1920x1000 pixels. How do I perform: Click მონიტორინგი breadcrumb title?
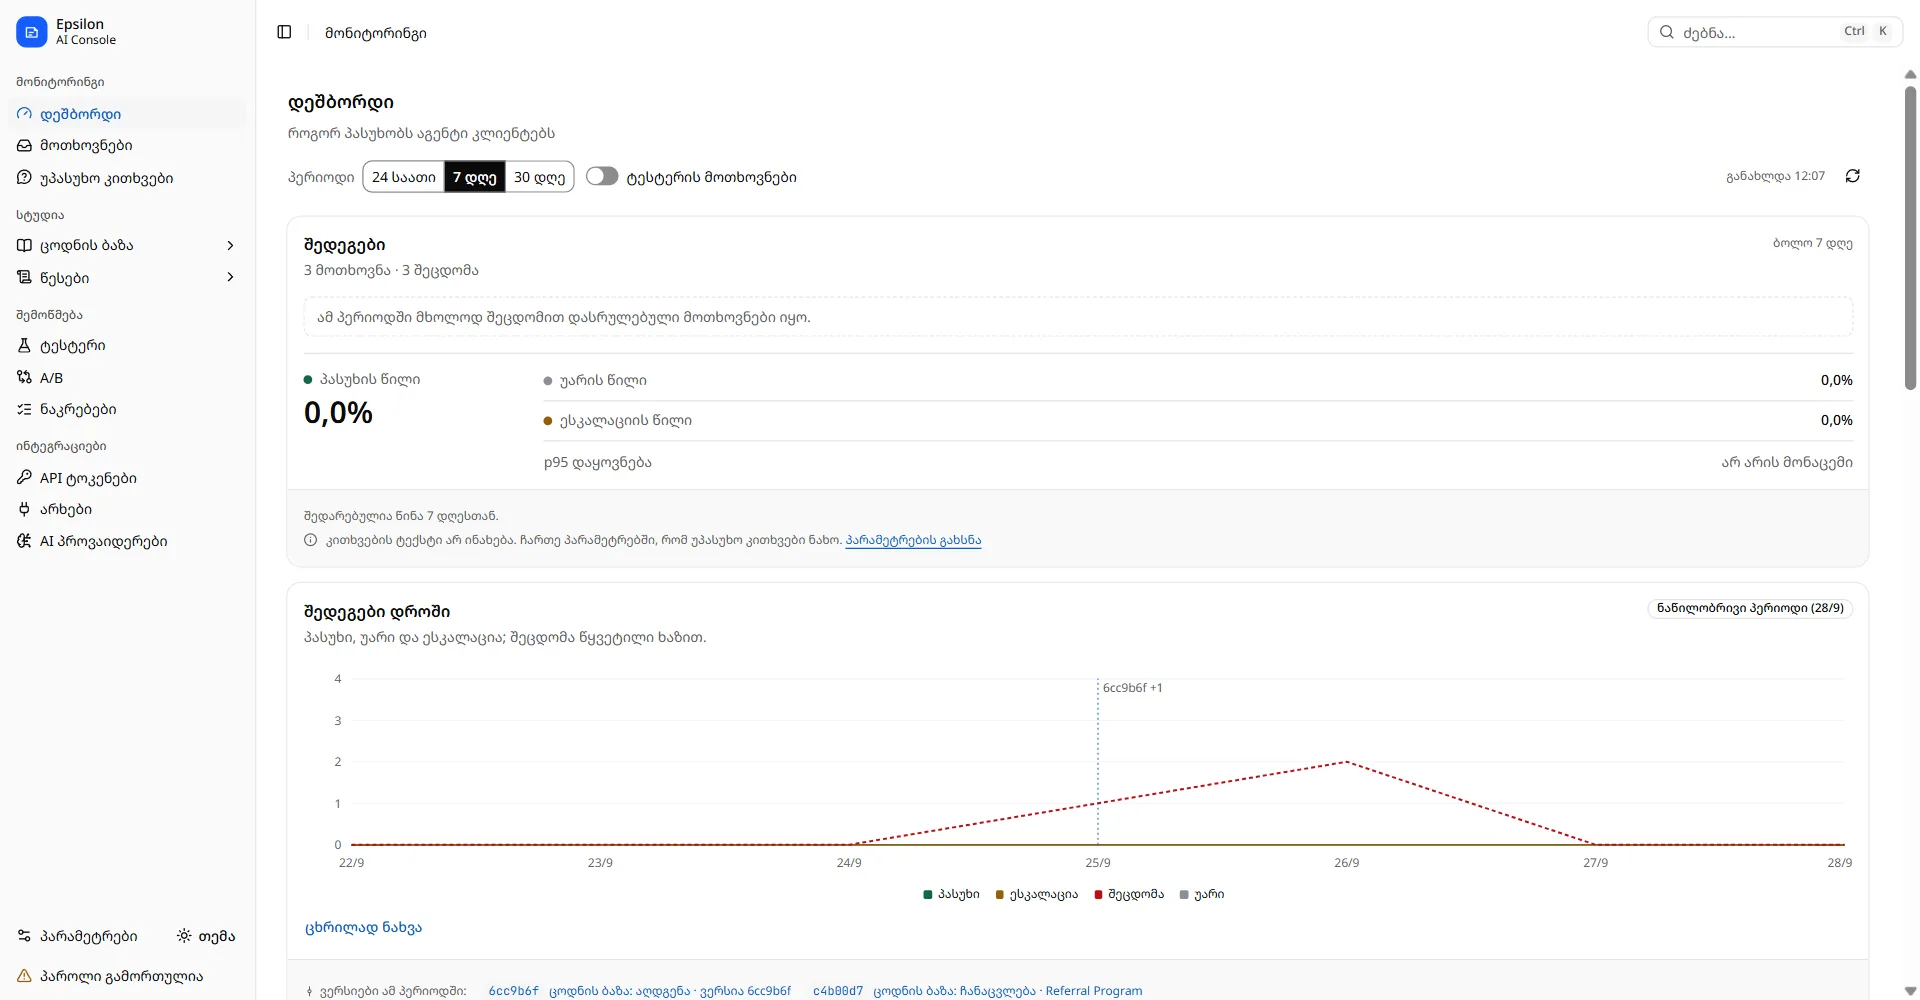pos(376,33)
